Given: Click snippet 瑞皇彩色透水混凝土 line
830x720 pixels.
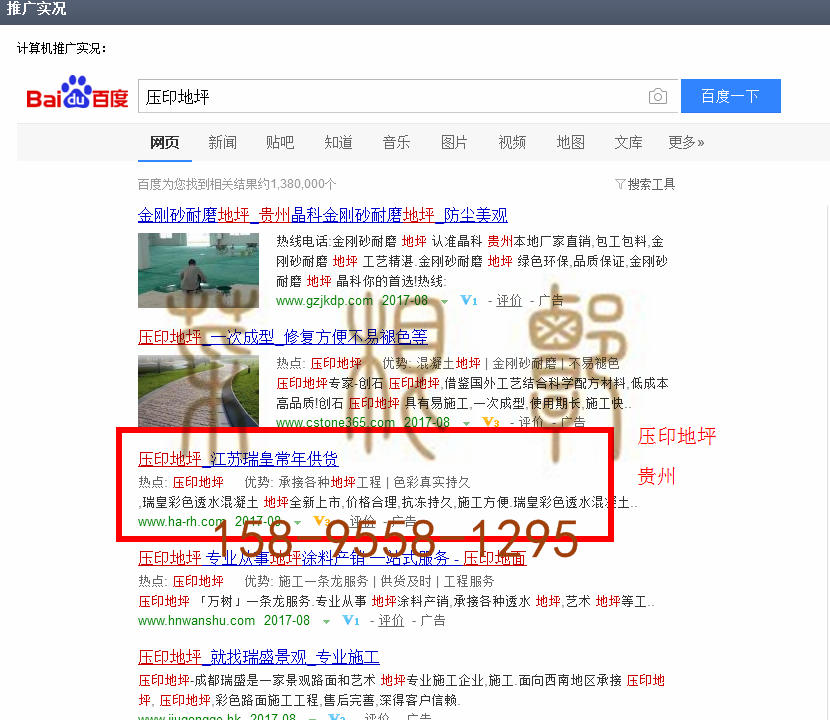Looking at the screenshot, I should (389, 502).
